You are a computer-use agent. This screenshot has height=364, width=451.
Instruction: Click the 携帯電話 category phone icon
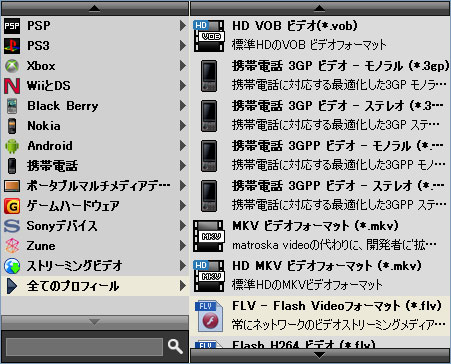(x=12, y=166)
